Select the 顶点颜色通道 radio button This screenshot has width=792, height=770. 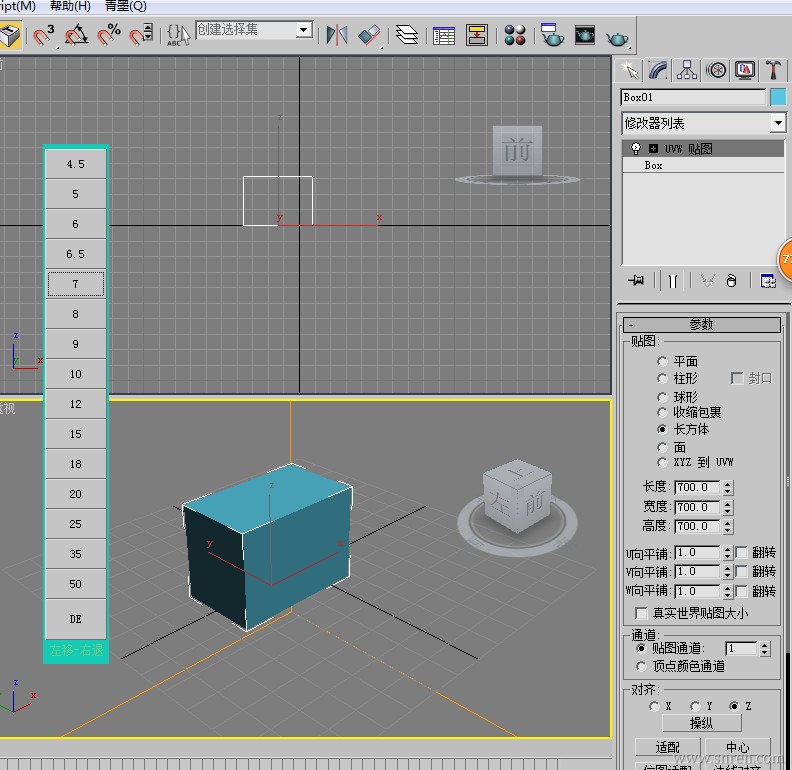point(641,666)
